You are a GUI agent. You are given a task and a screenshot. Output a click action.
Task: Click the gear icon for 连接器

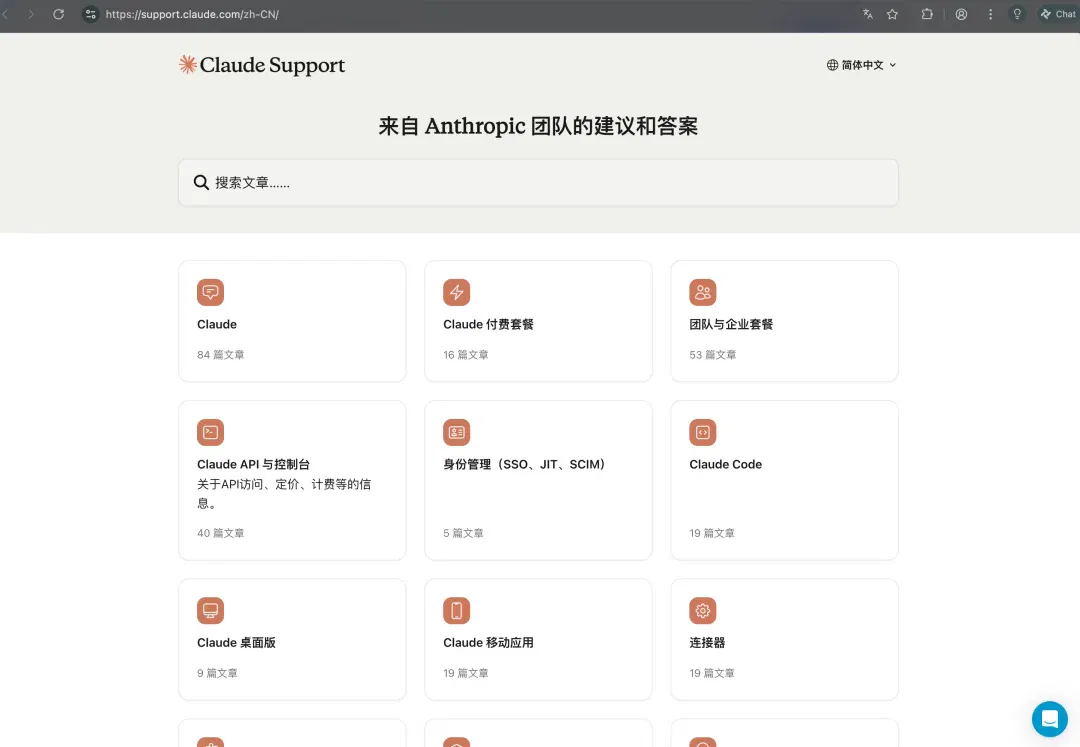point(703,611)
